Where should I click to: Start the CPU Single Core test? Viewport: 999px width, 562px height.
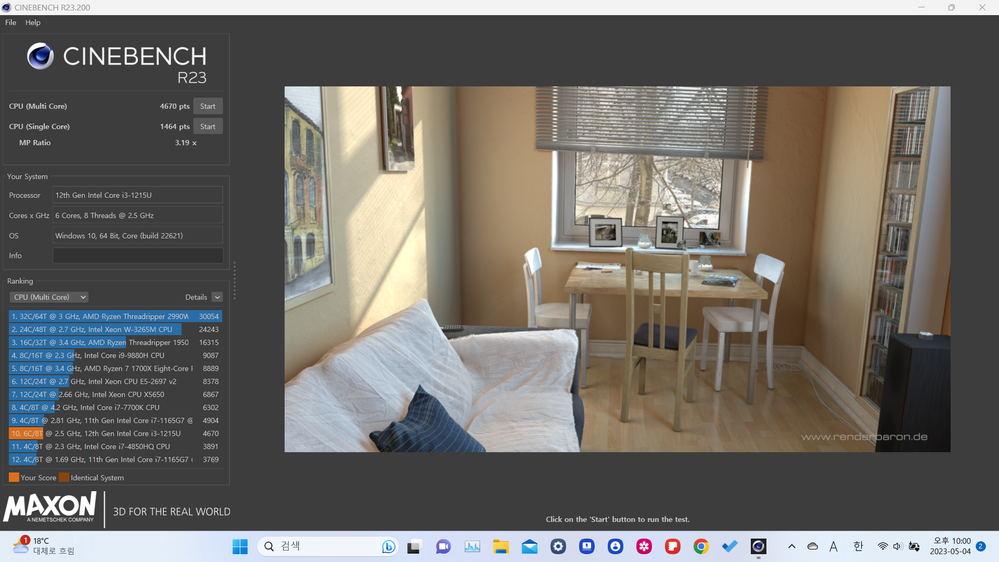[208, 126]
